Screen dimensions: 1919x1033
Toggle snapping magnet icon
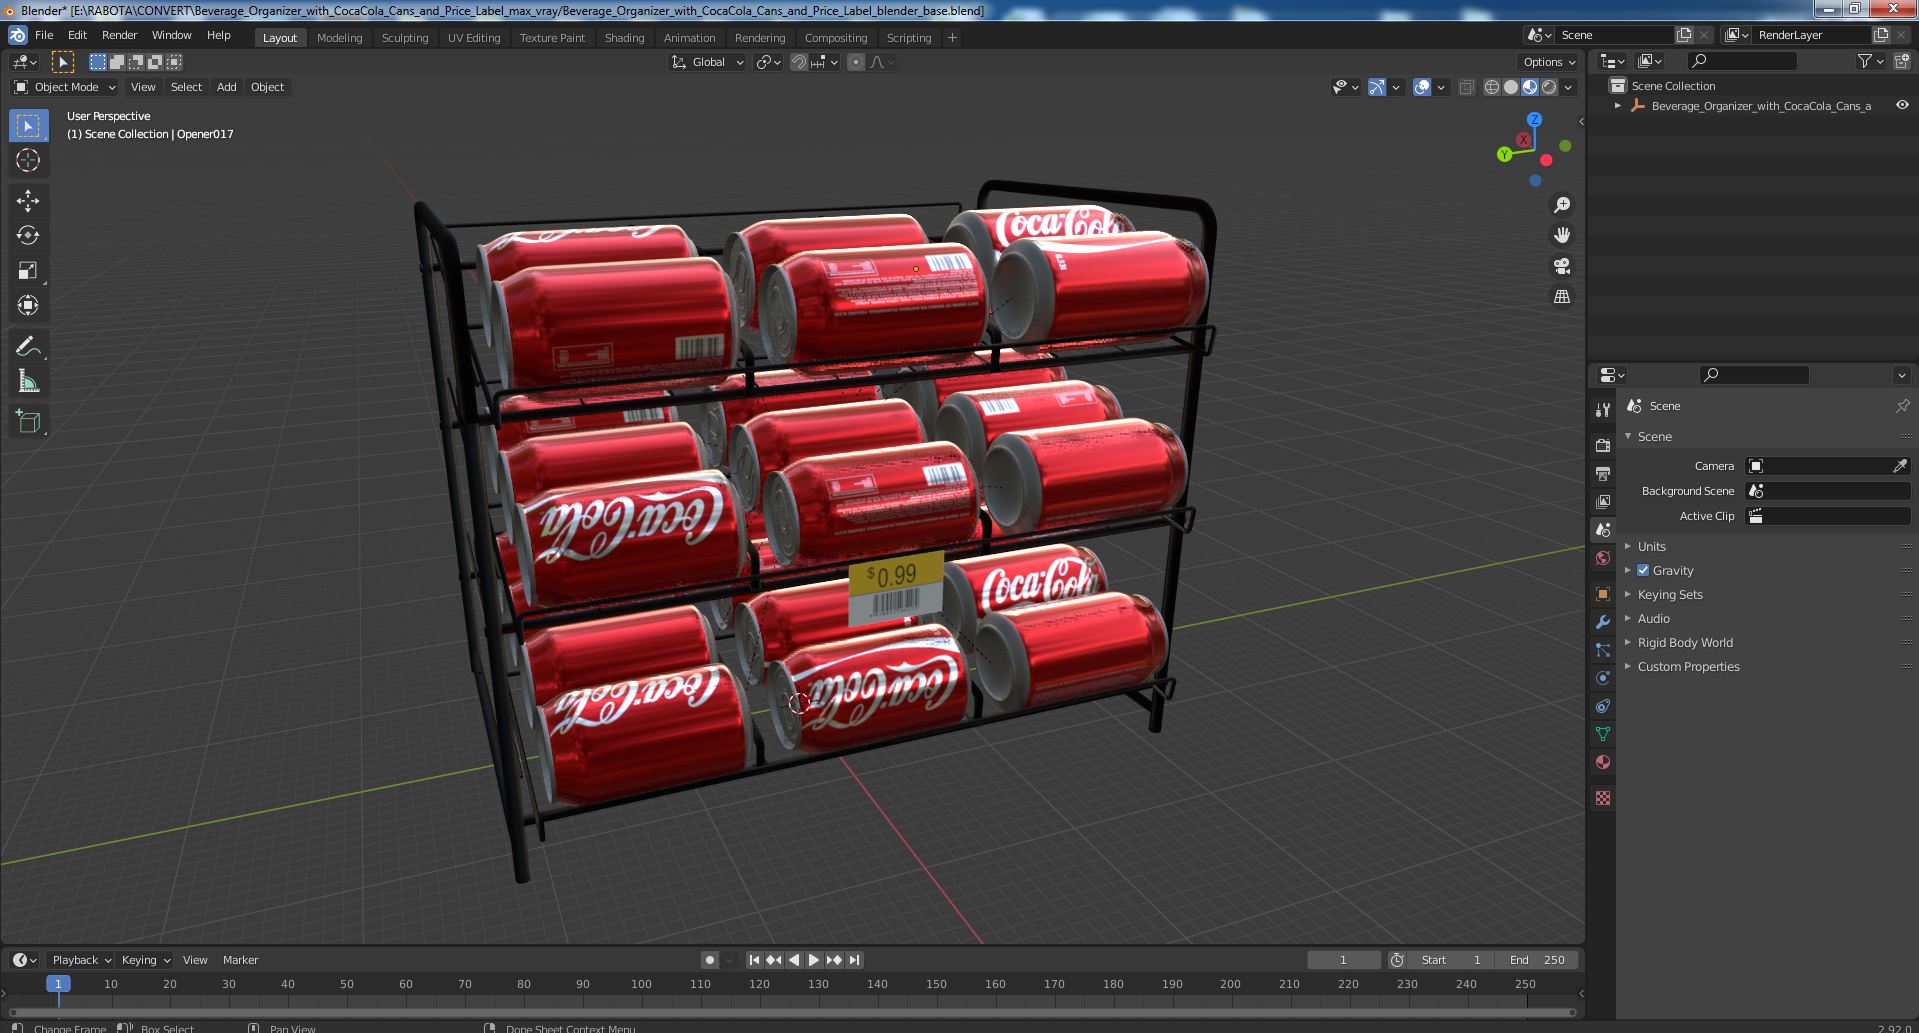pyautogui.click(x=799, y=62)
